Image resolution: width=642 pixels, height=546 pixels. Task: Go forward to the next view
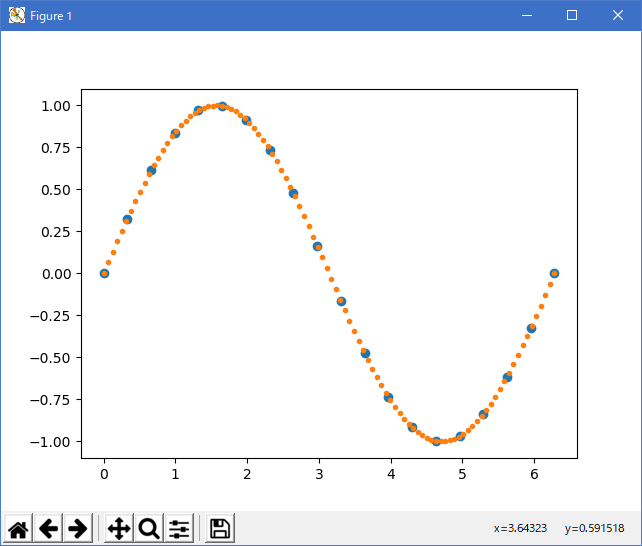[78, 529]
